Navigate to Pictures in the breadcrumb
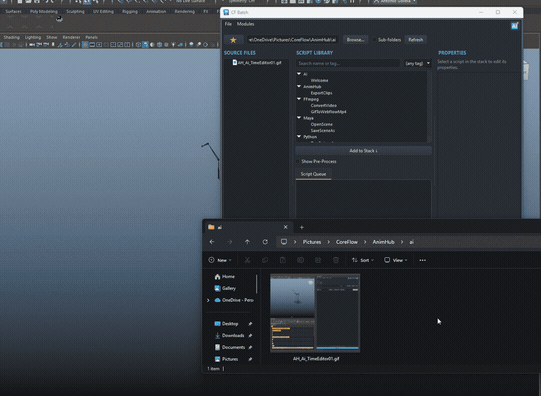Viewport: 541px width, 396px height. 312,242
